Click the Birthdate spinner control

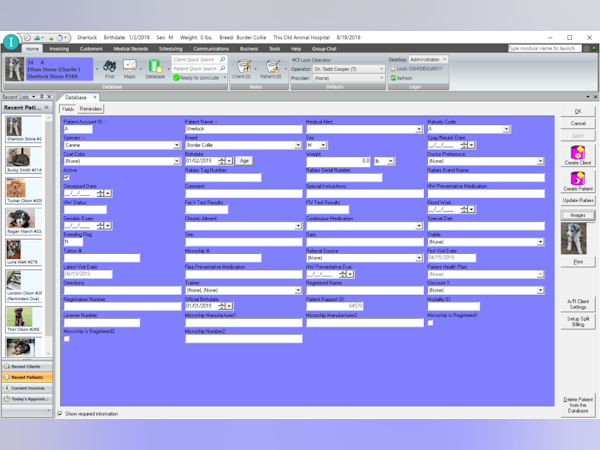click(222, 161)
